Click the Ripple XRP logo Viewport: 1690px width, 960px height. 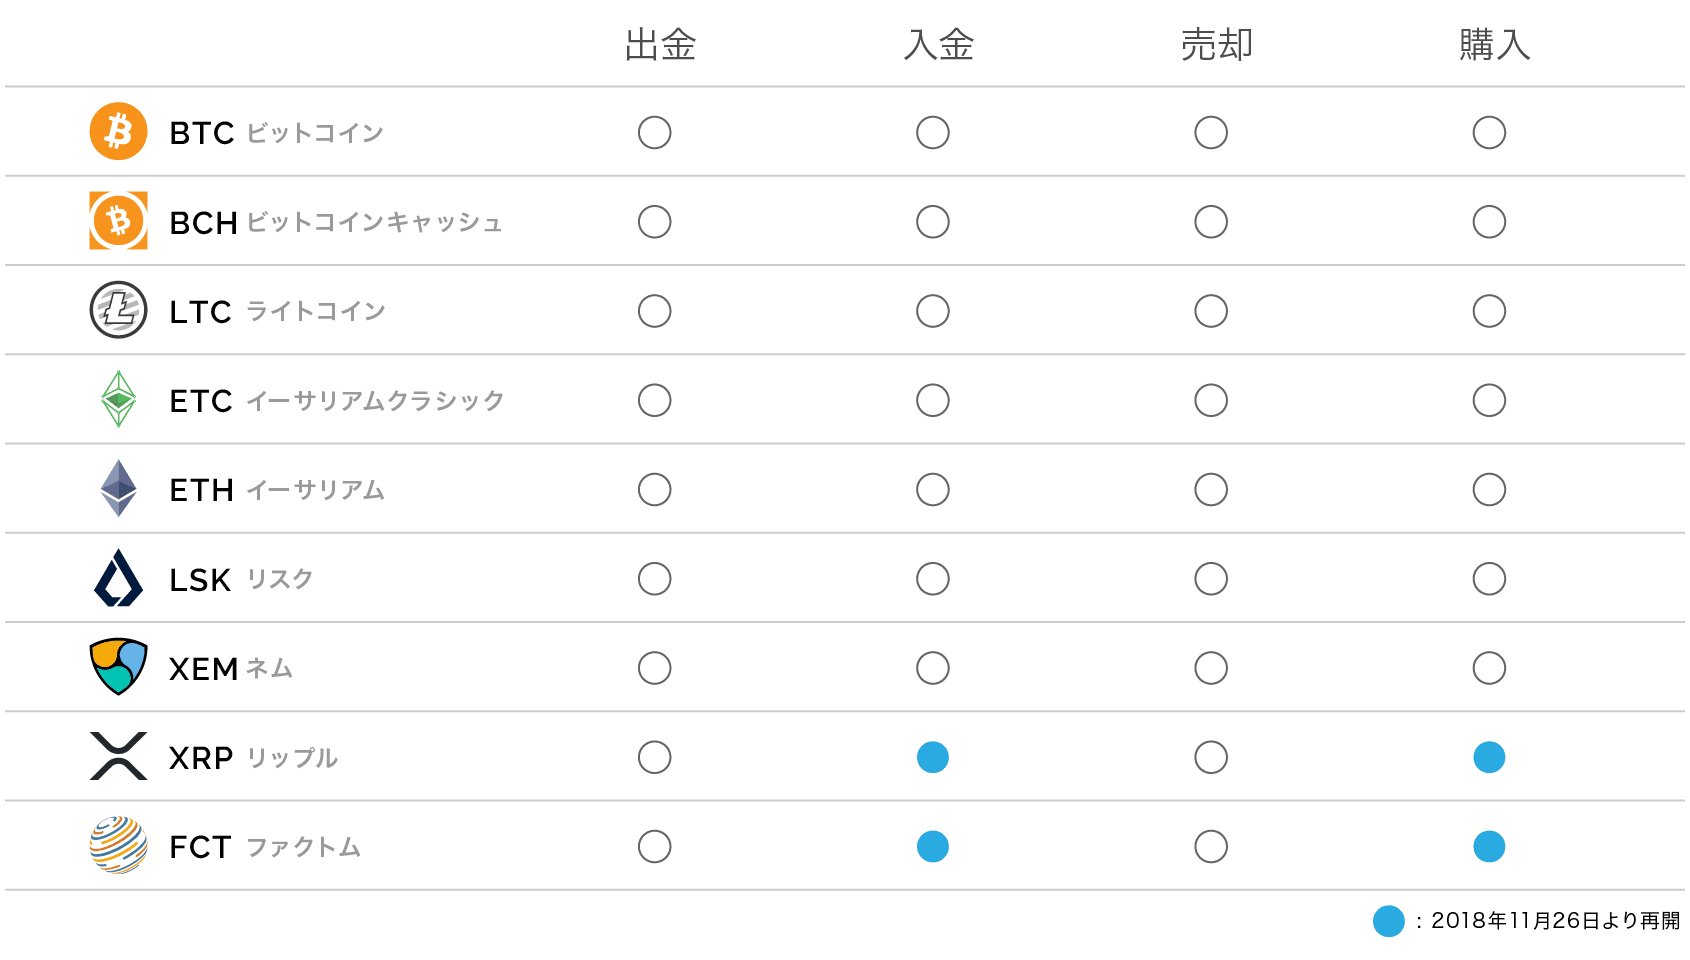[118, 756]
